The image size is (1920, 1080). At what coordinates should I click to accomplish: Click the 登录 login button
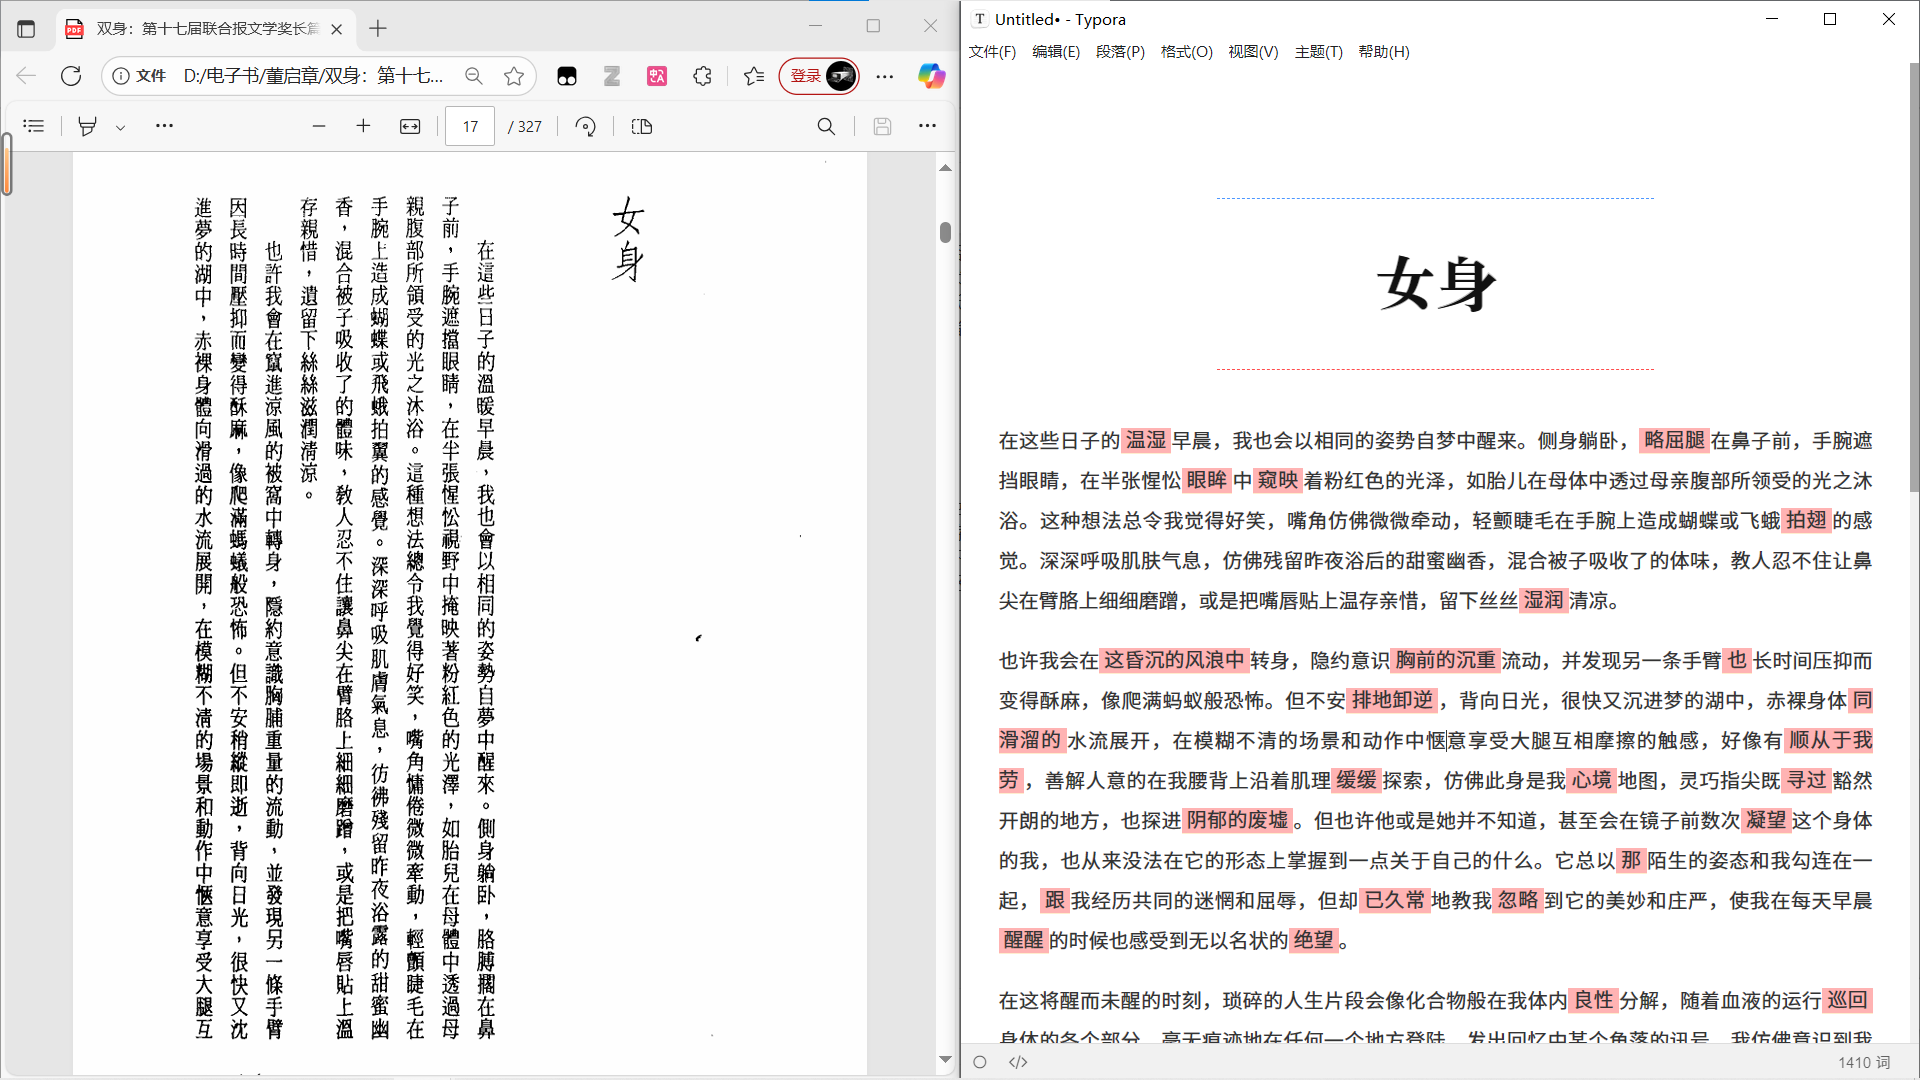[806, 76]
